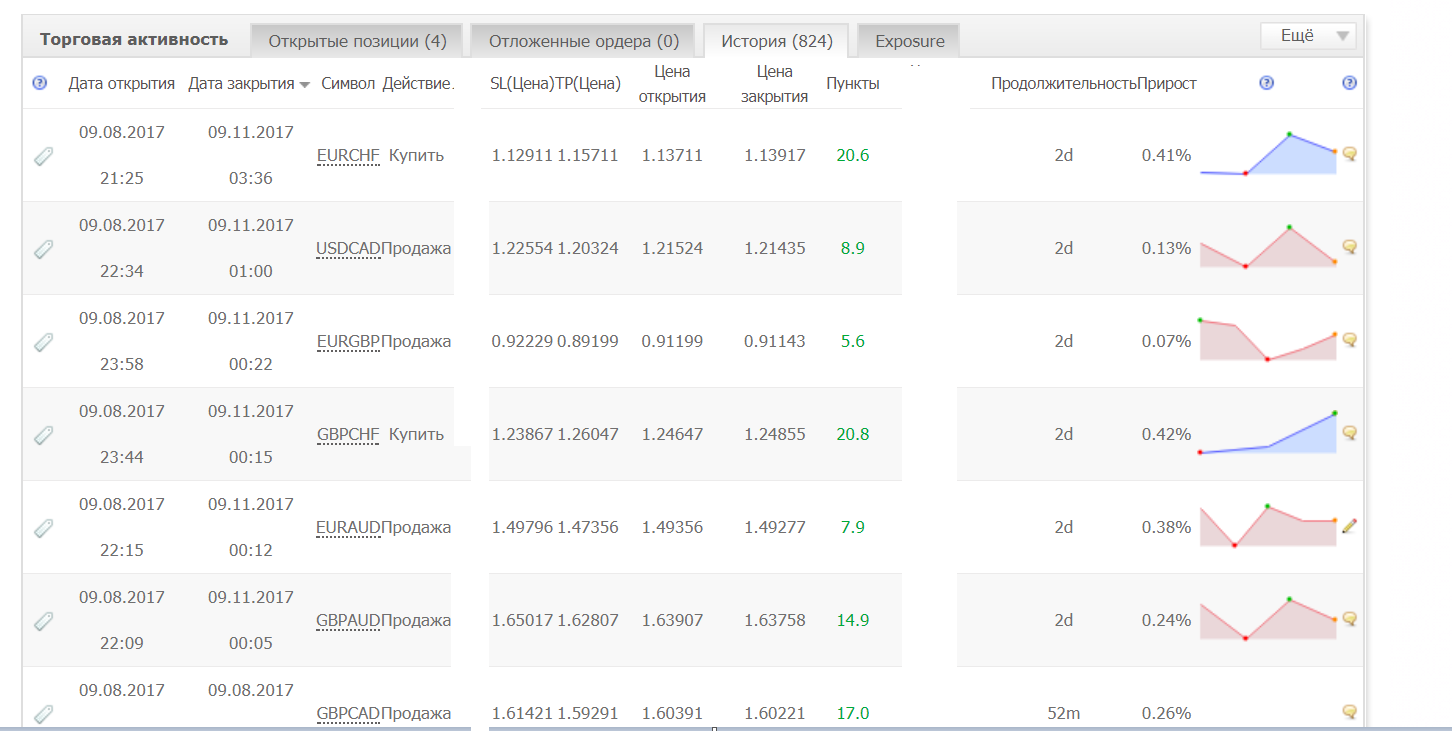This screenshot has height=731, width=1452.
Task: Click the 20.8 points value
Action: click(853, 435)
